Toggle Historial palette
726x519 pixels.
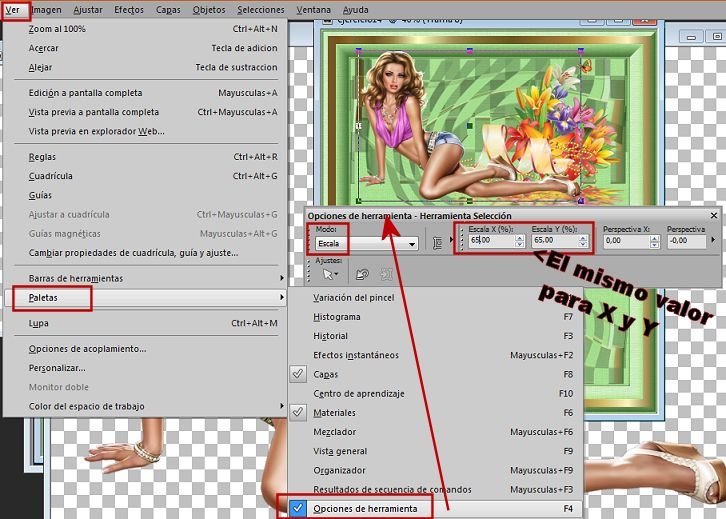point(434,336)
